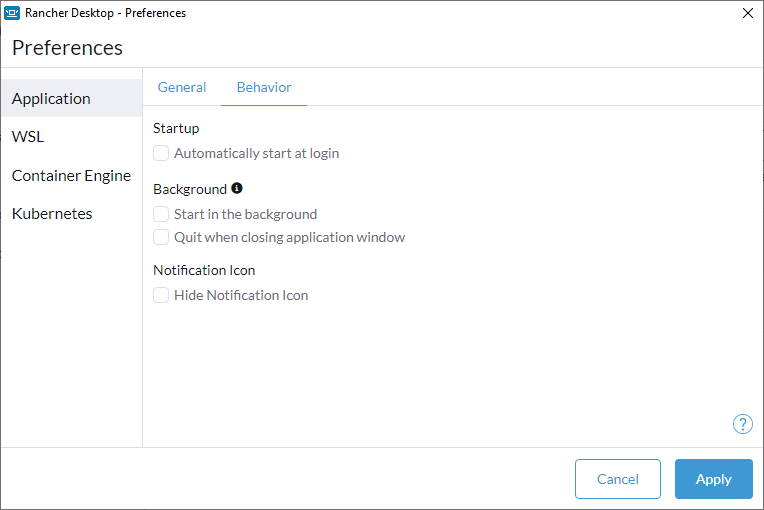Click the Rancher Desktop - Preferences title text

click(105, 13)
